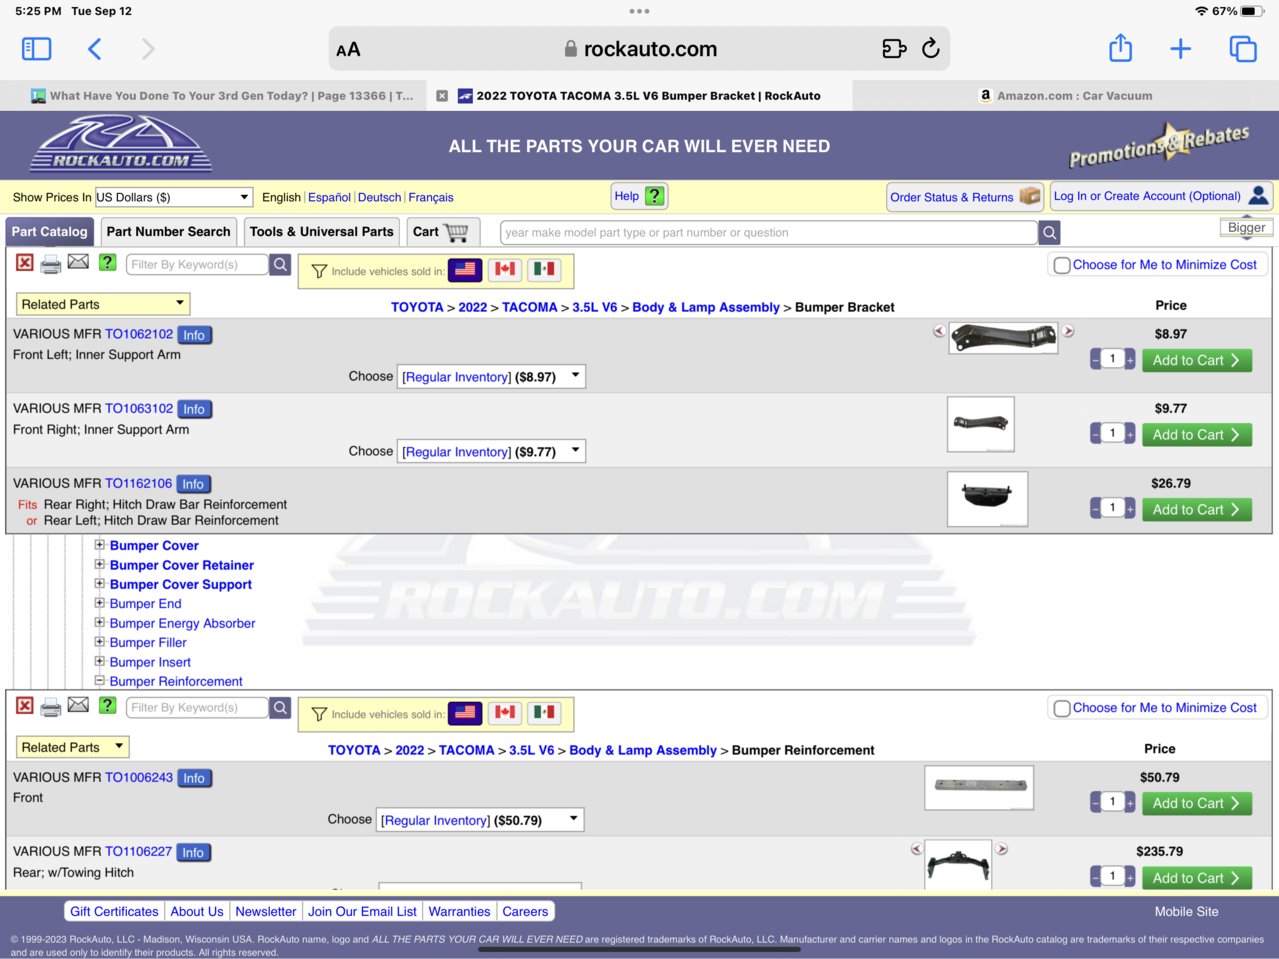Toggle Canada vehicles flag in Bumper Bracket listing
Screen dimensions: 1279x959
tap(505, 270)
